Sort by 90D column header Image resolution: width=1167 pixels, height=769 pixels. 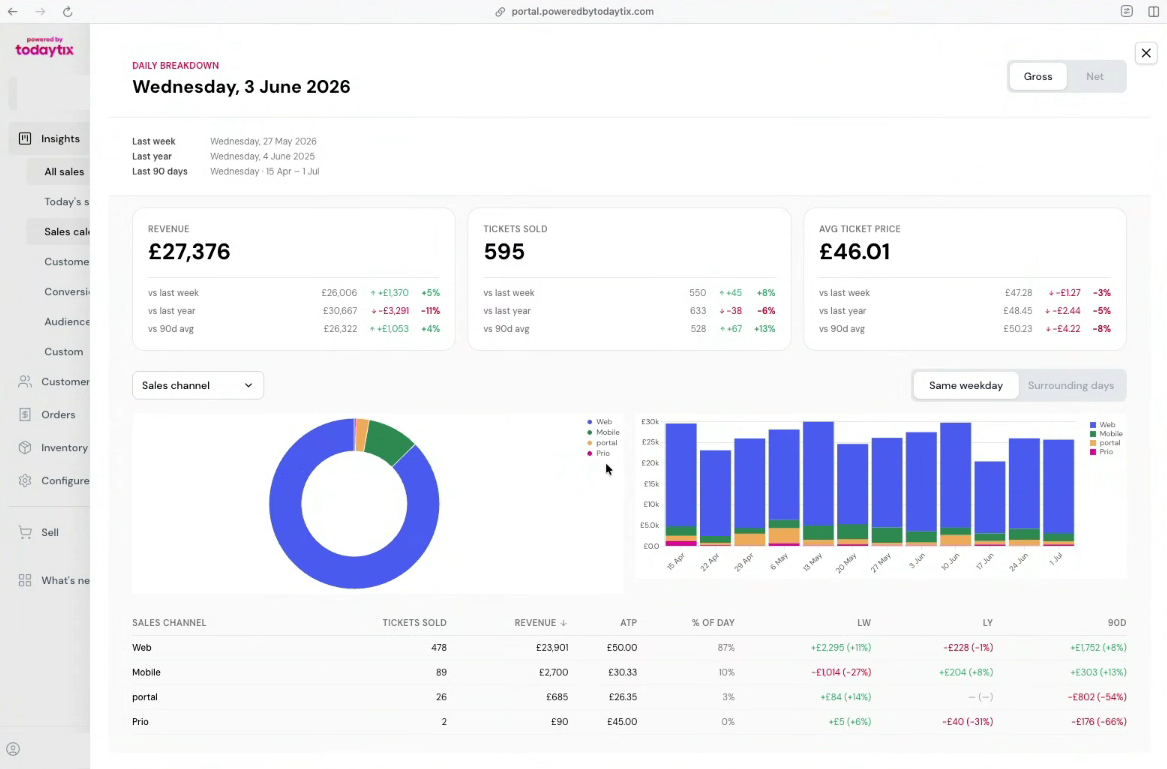1116,623
